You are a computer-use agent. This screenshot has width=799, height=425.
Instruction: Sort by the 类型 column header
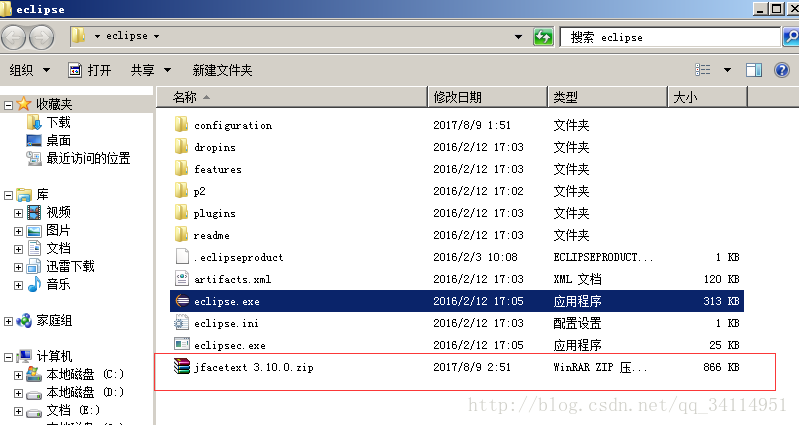pyautogui.click(x=607, y=97)
